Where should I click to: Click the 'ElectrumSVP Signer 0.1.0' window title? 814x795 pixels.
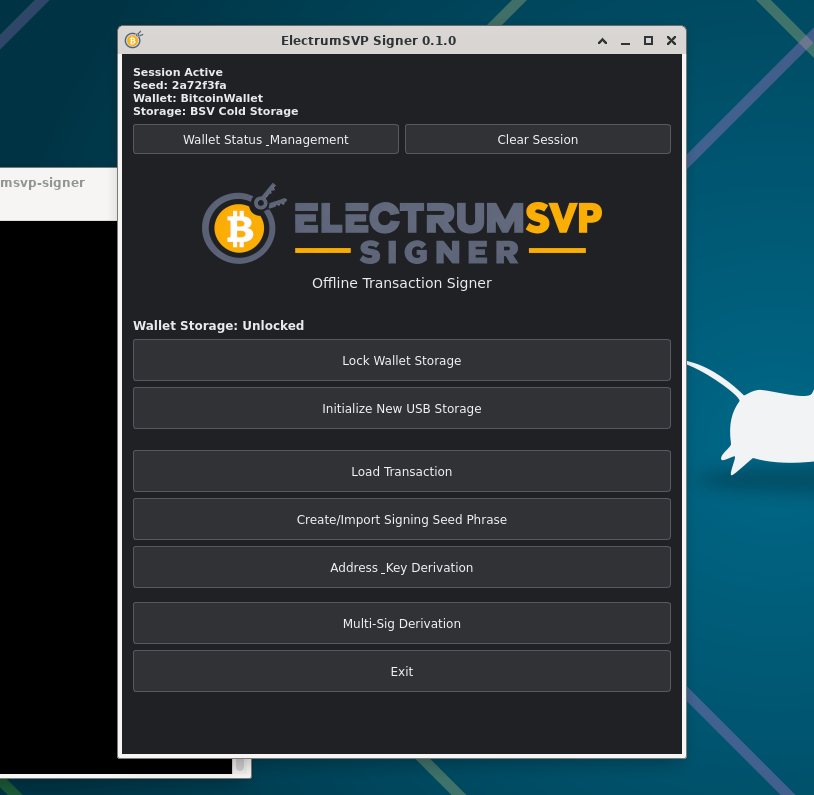click(x=368, y=41)
